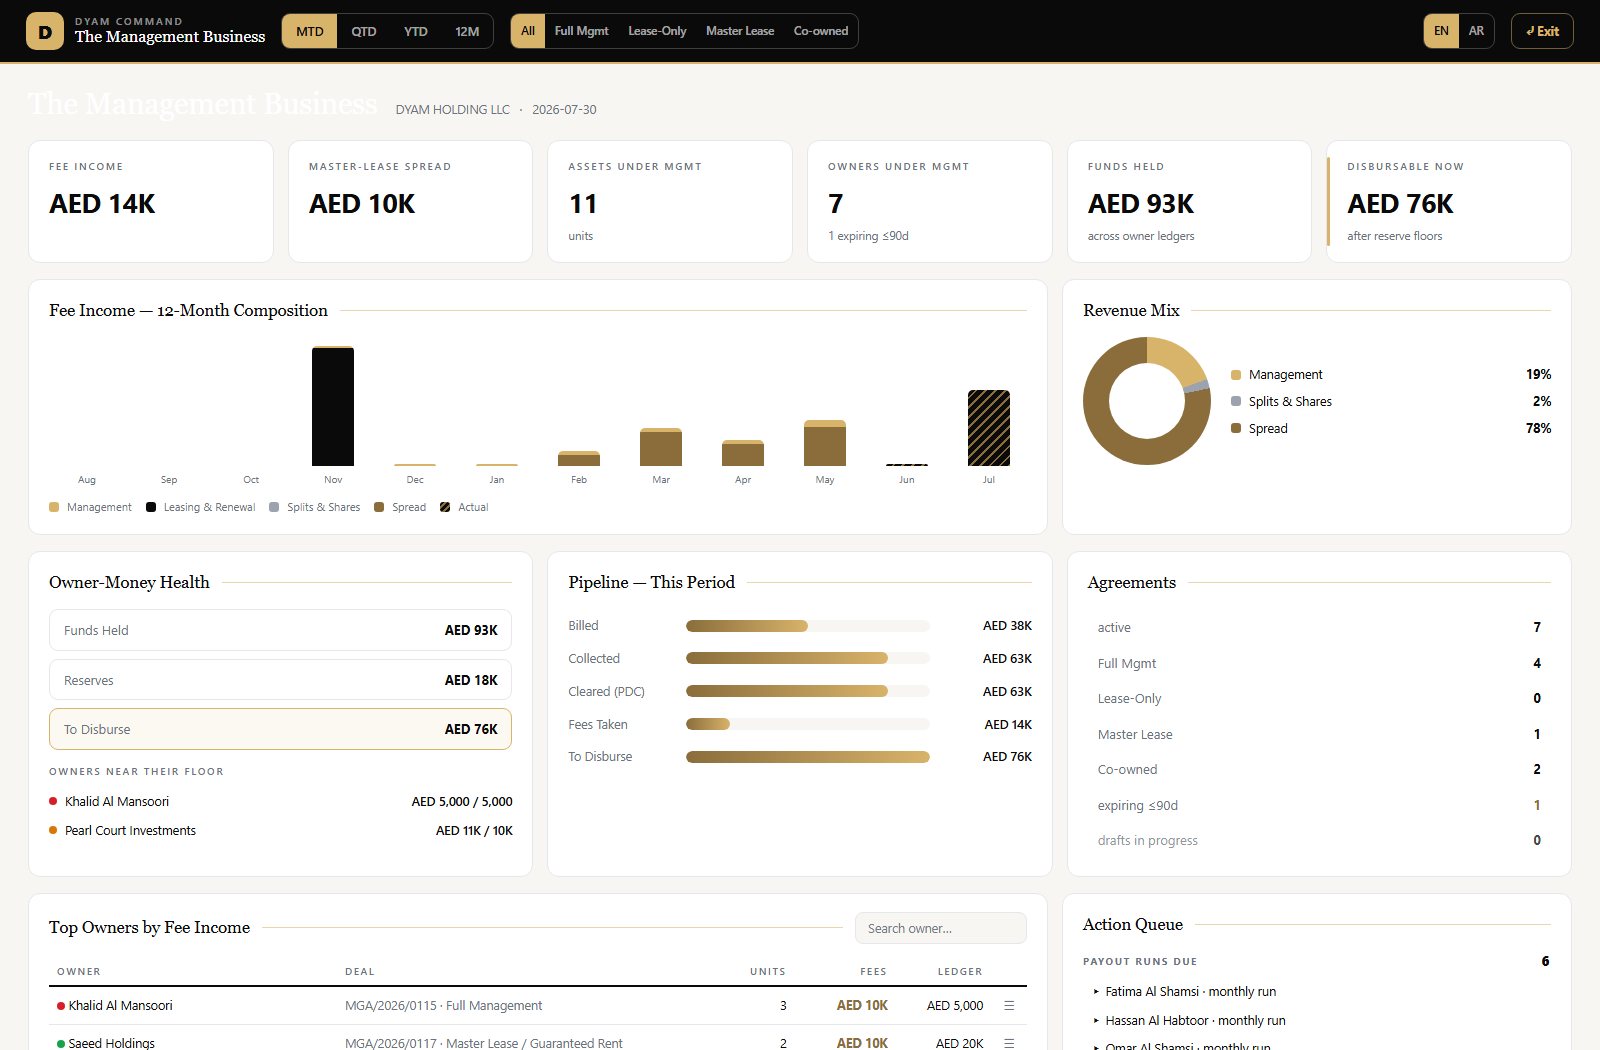Viewport: 1600px width, 1050px height.
Task: Open To Disburse AED 76K row
Action: pyautogui.click(x=280, y=729)
